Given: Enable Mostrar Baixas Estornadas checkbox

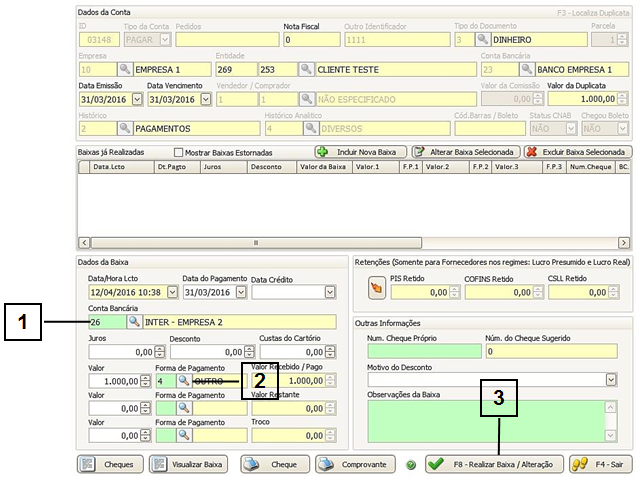Looking at the screenshot, I should [180, 152].
